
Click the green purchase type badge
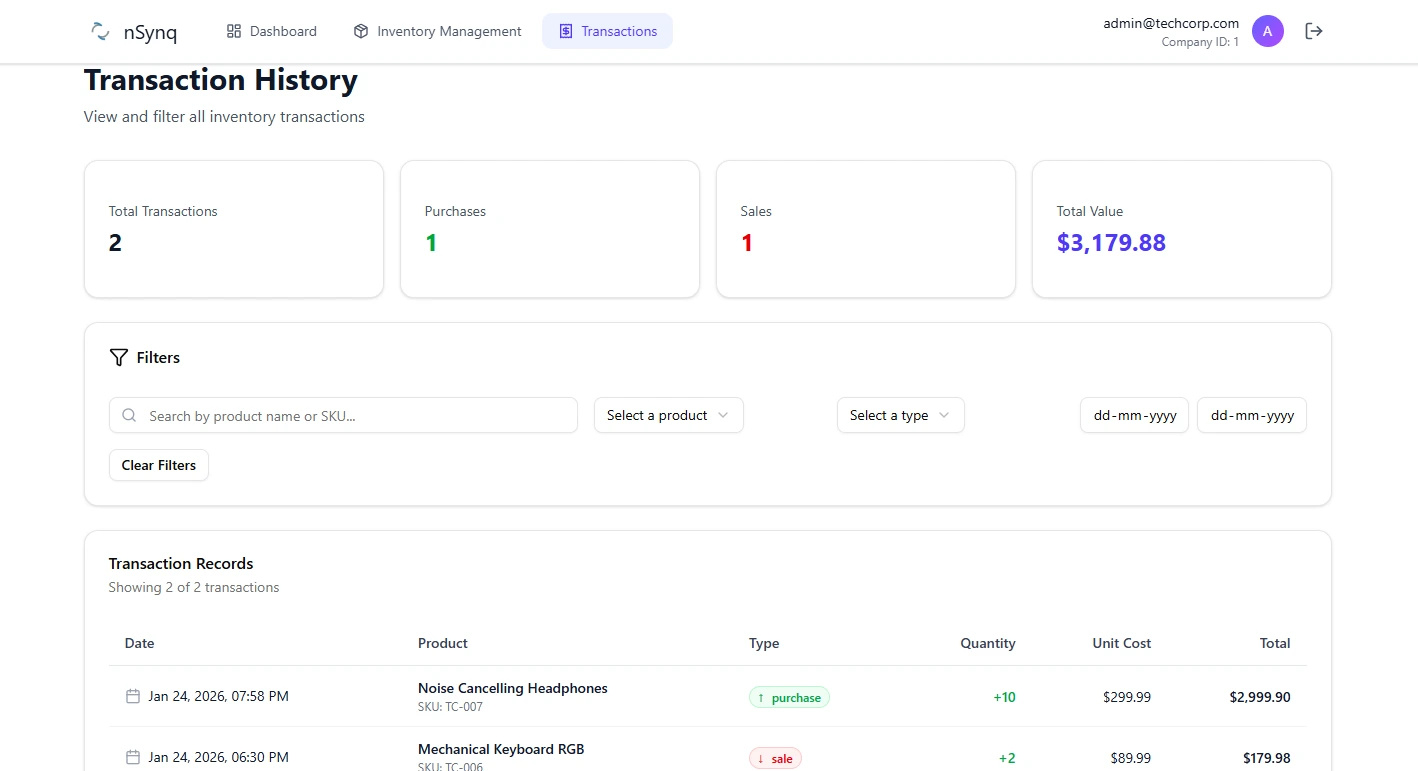click(x=789, y=698)
